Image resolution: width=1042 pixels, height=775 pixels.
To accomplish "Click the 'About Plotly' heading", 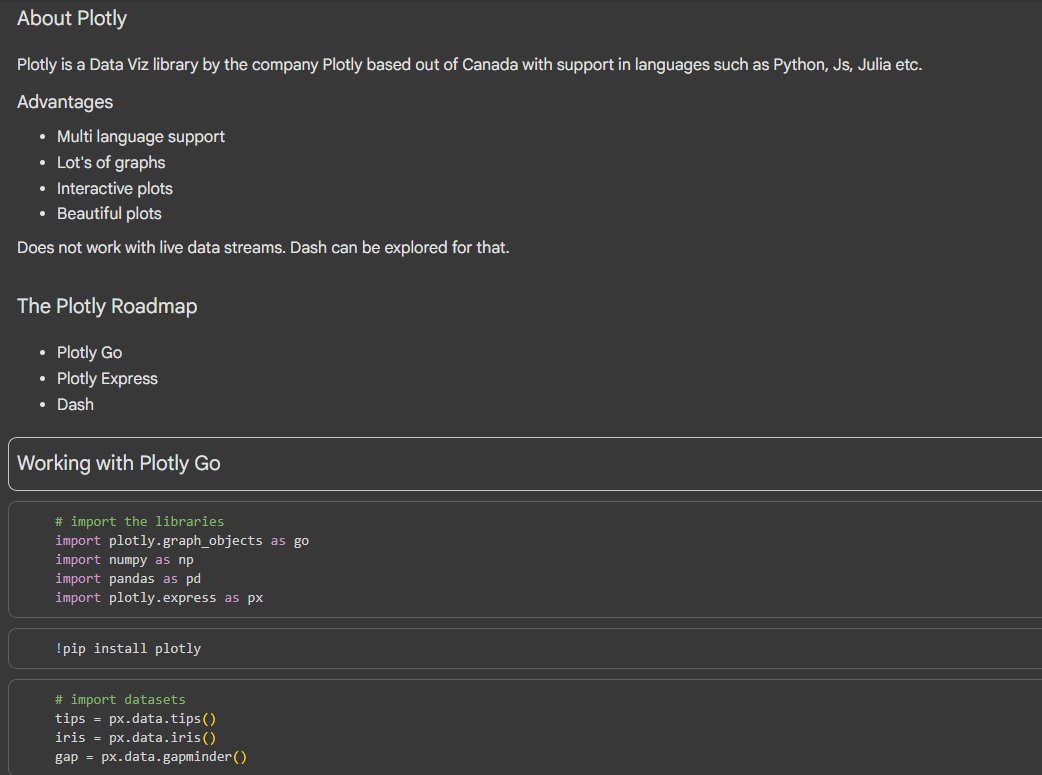I will coord(72,19).
